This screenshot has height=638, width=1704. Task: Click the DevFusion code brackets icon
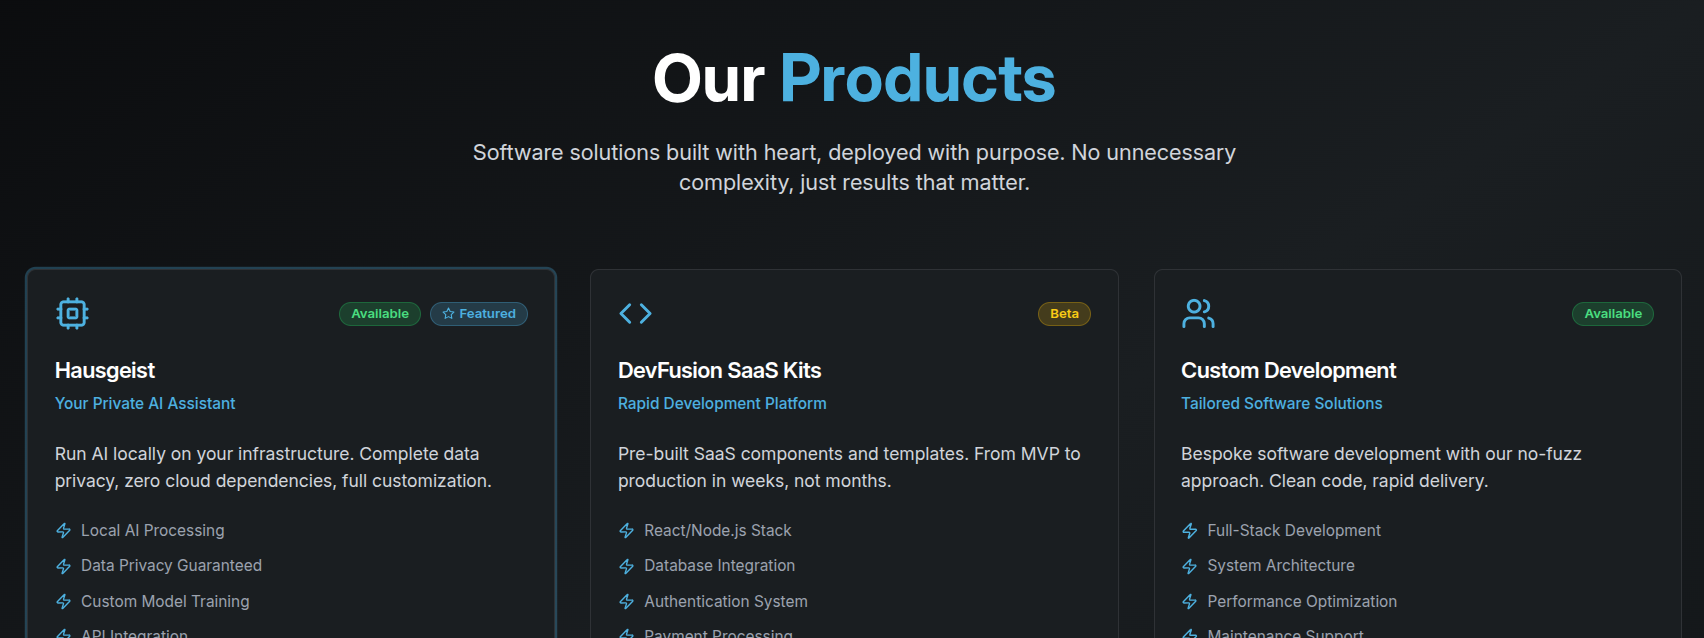[x=635, y=313]
